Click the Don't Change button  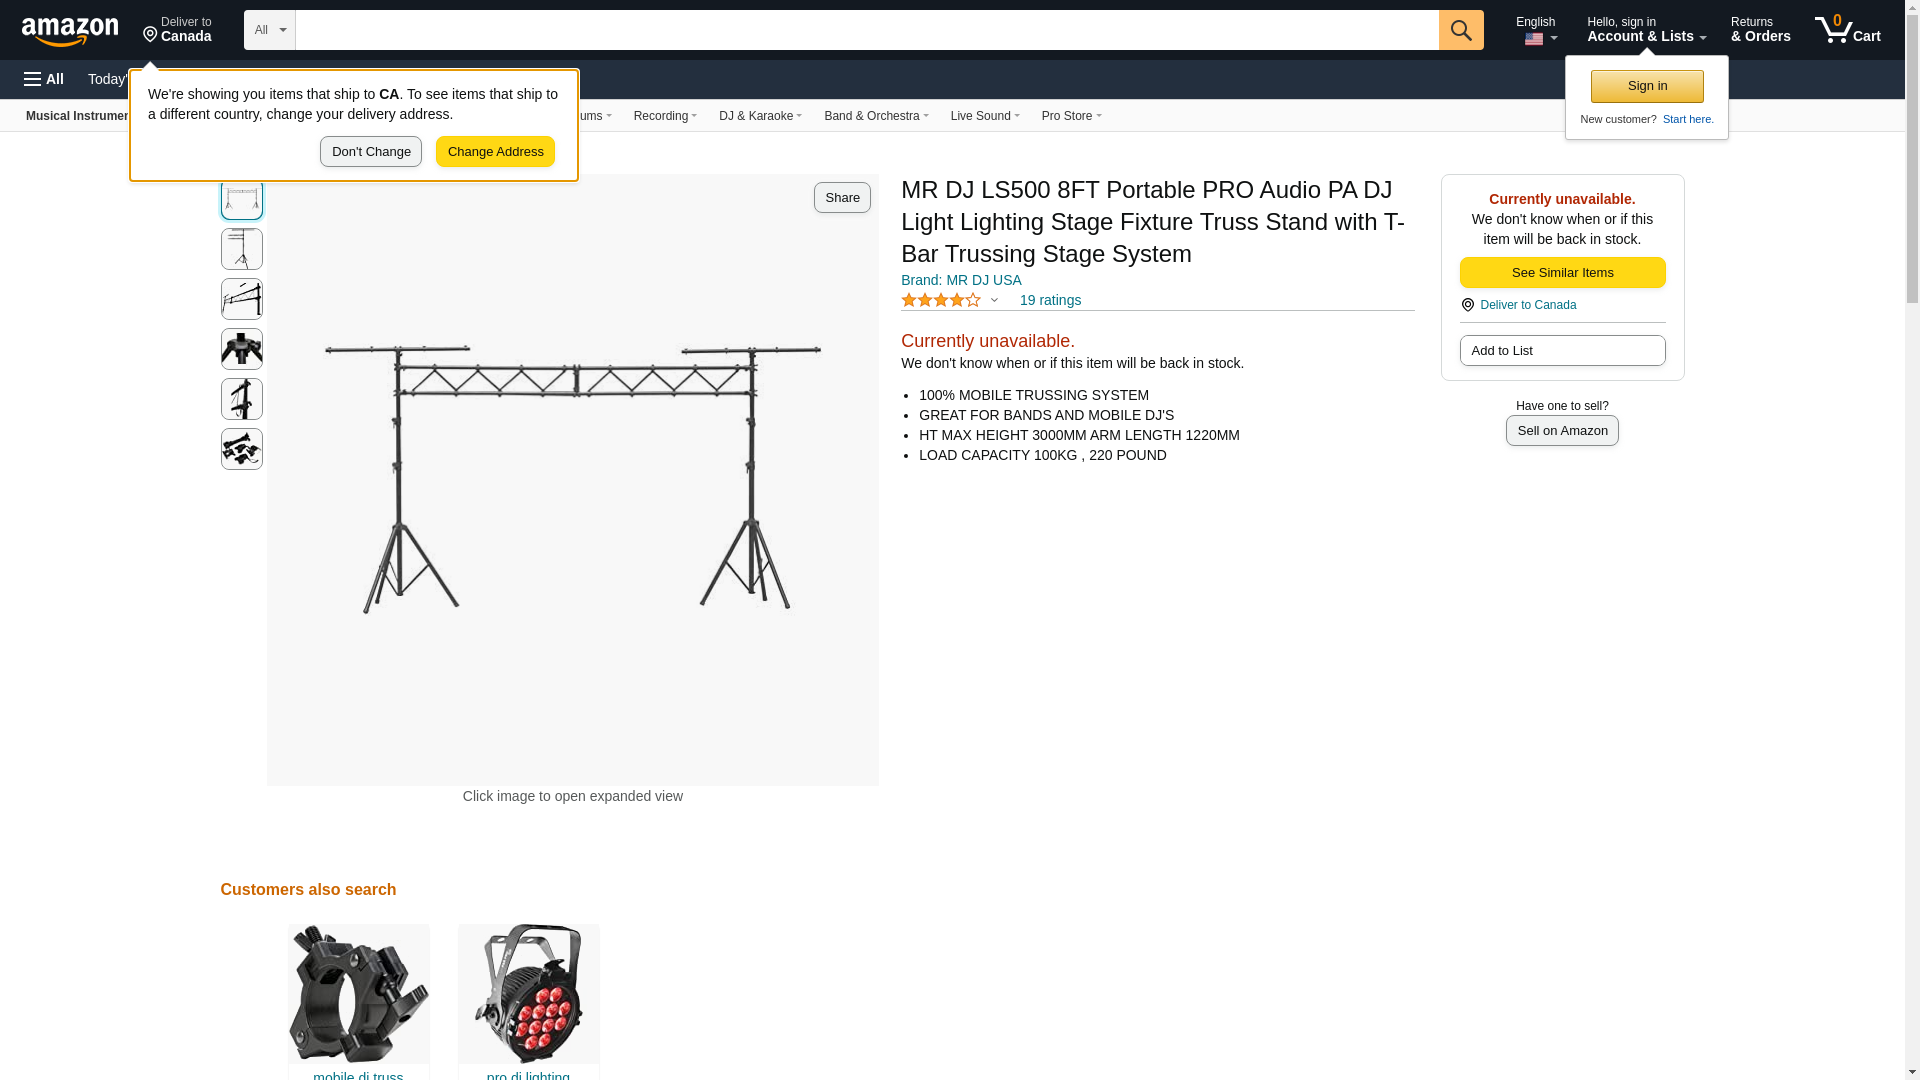point(371,152)
